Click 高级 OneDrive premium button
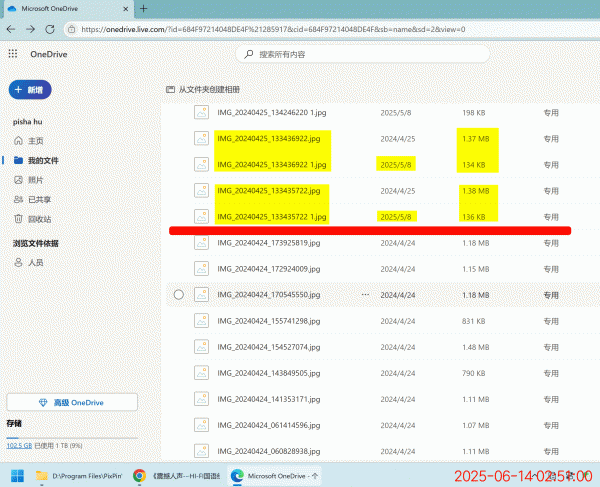This screenshot has height=487, width=600. [71, 402]
